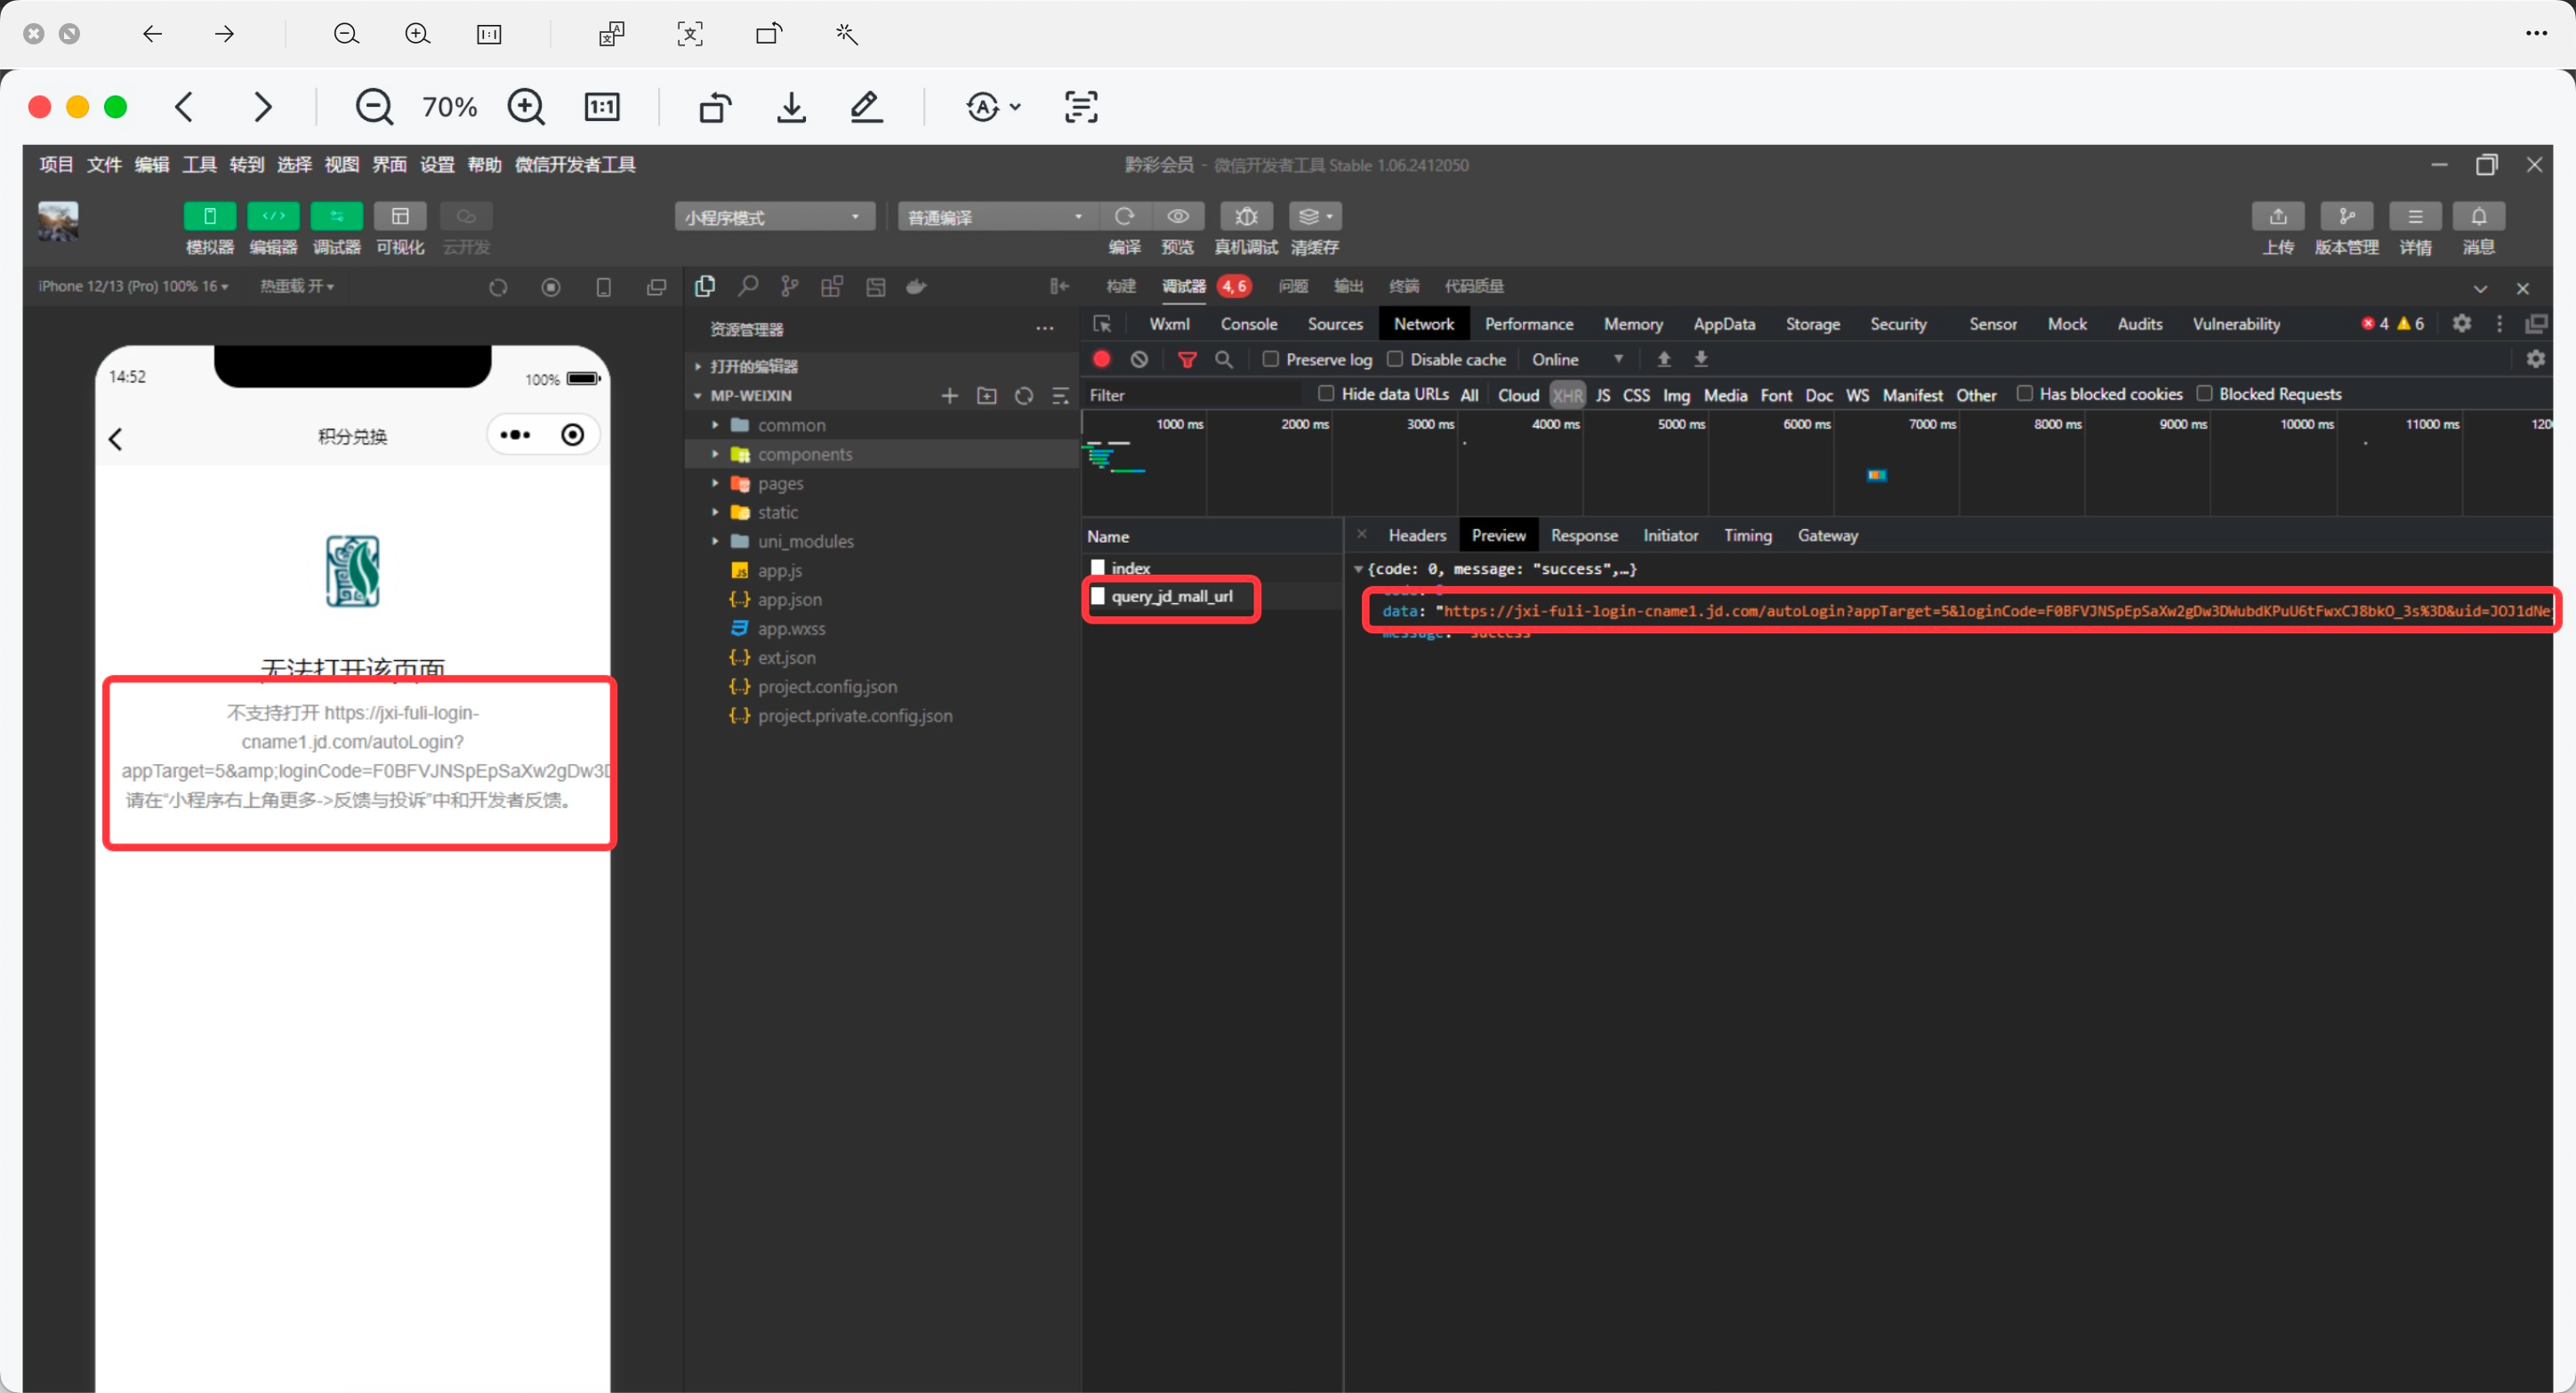Expand the pages folder
2576x1393 pixels.
(x=779, y=484)
